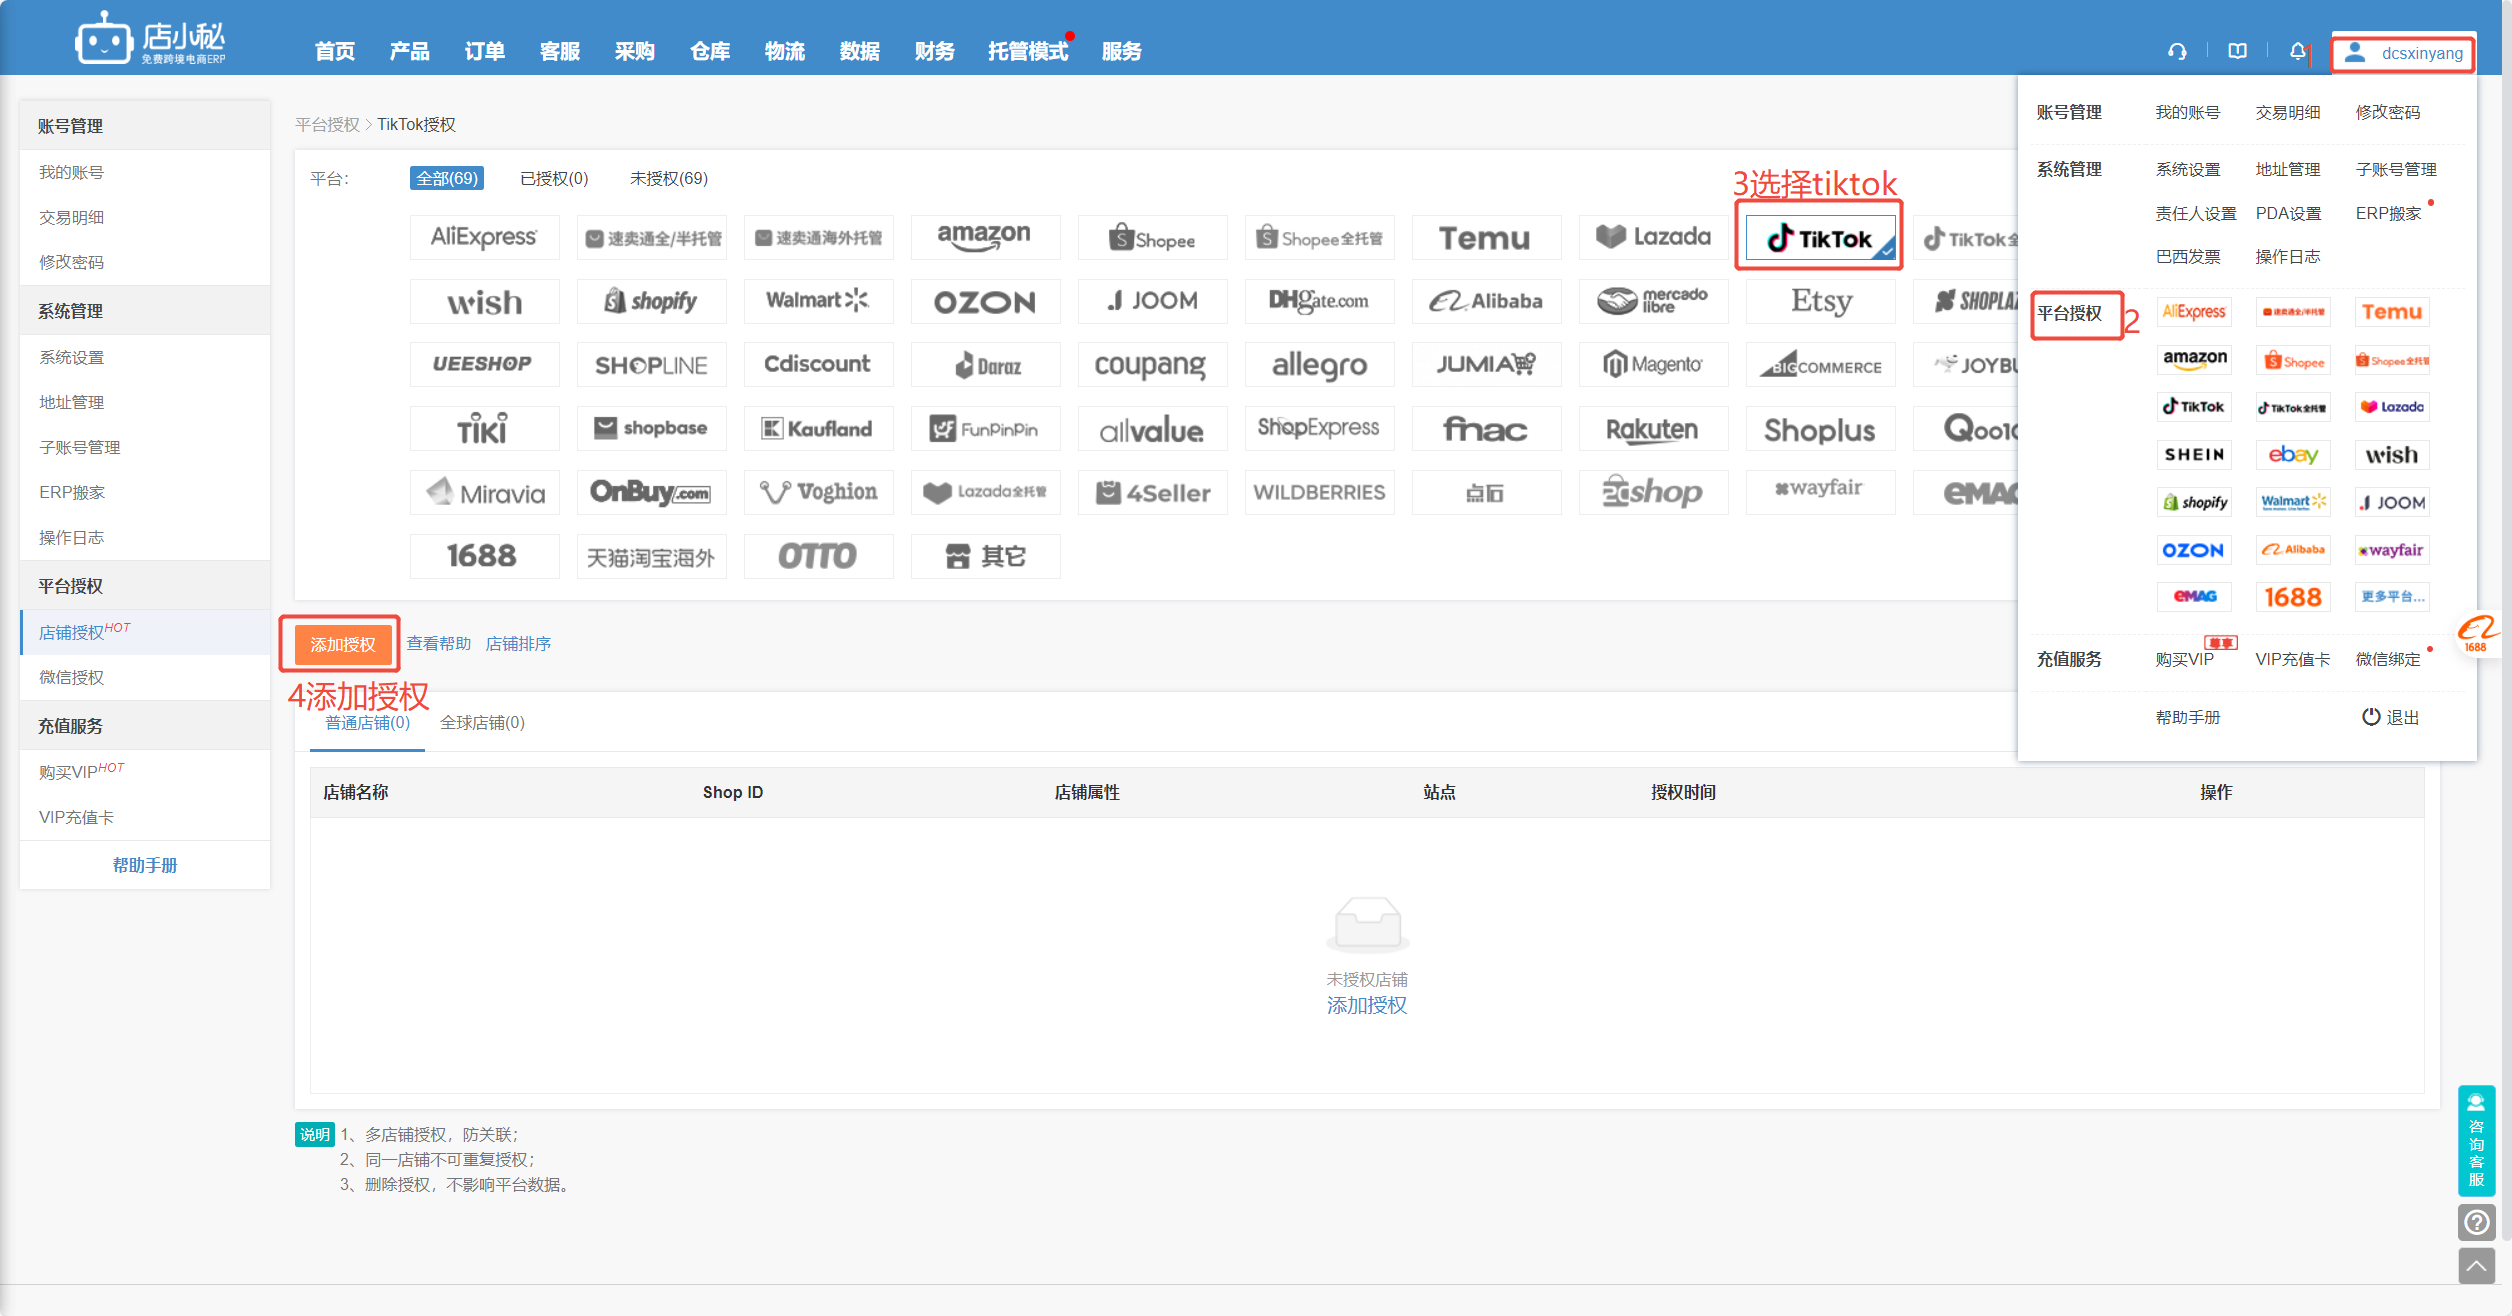2512x1316 pixels.
Task: Select the AliExpress platform logo in grid
Action: click(484, 238)
